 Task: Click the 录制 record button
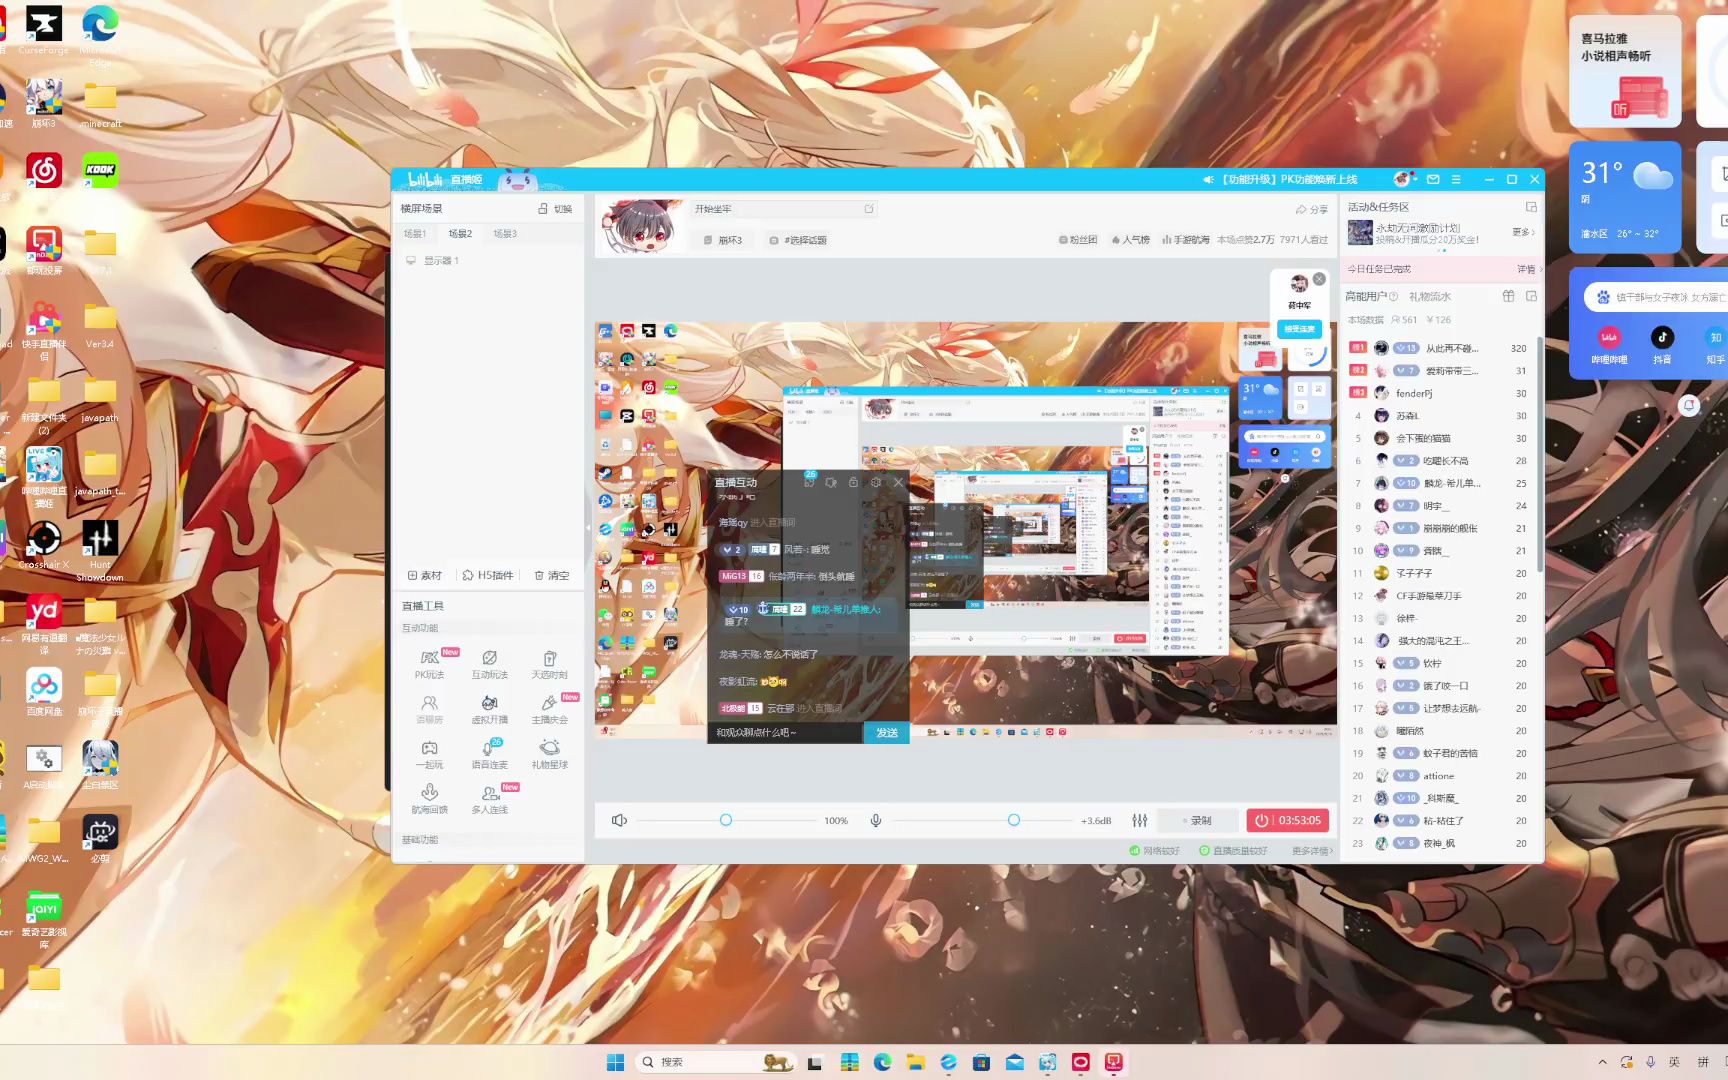pyautogui.click(x=1197, y=820)
